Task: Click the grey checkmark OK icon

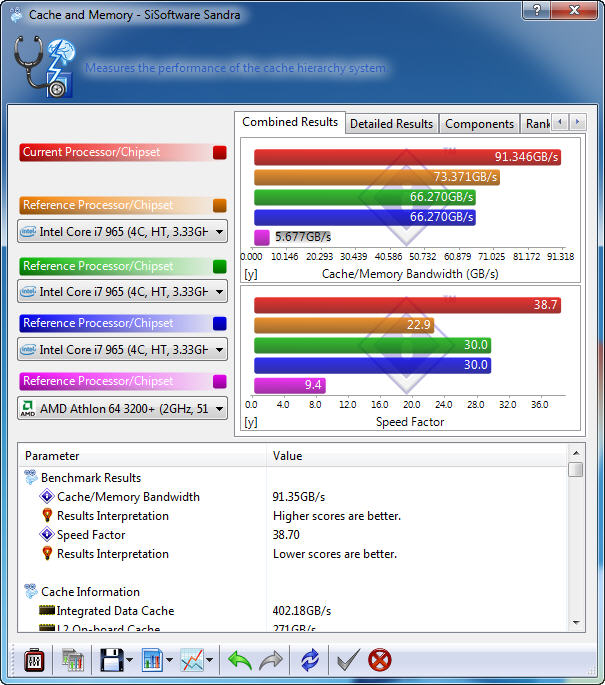Action: click(349, 660)
